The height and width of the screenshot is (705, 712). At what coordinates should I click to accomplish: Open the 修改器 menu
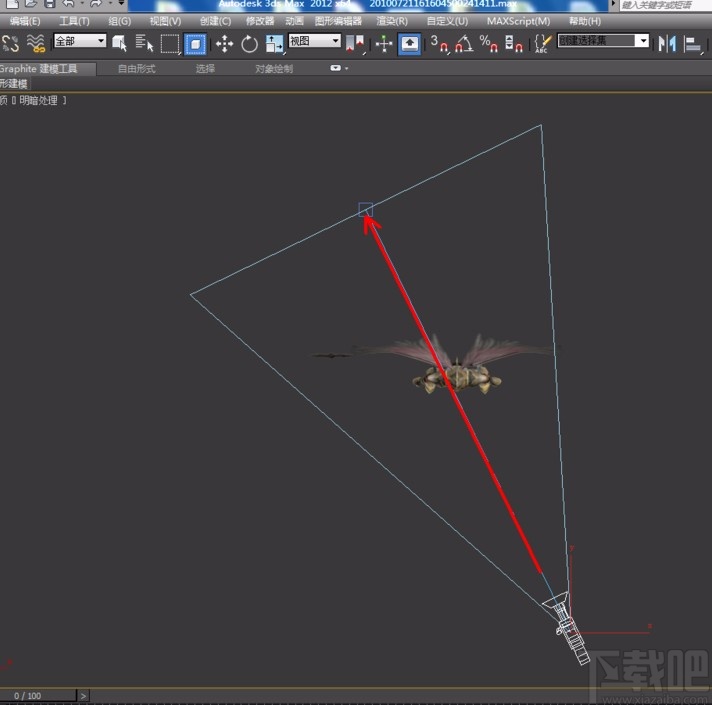[x=260, y=21]
